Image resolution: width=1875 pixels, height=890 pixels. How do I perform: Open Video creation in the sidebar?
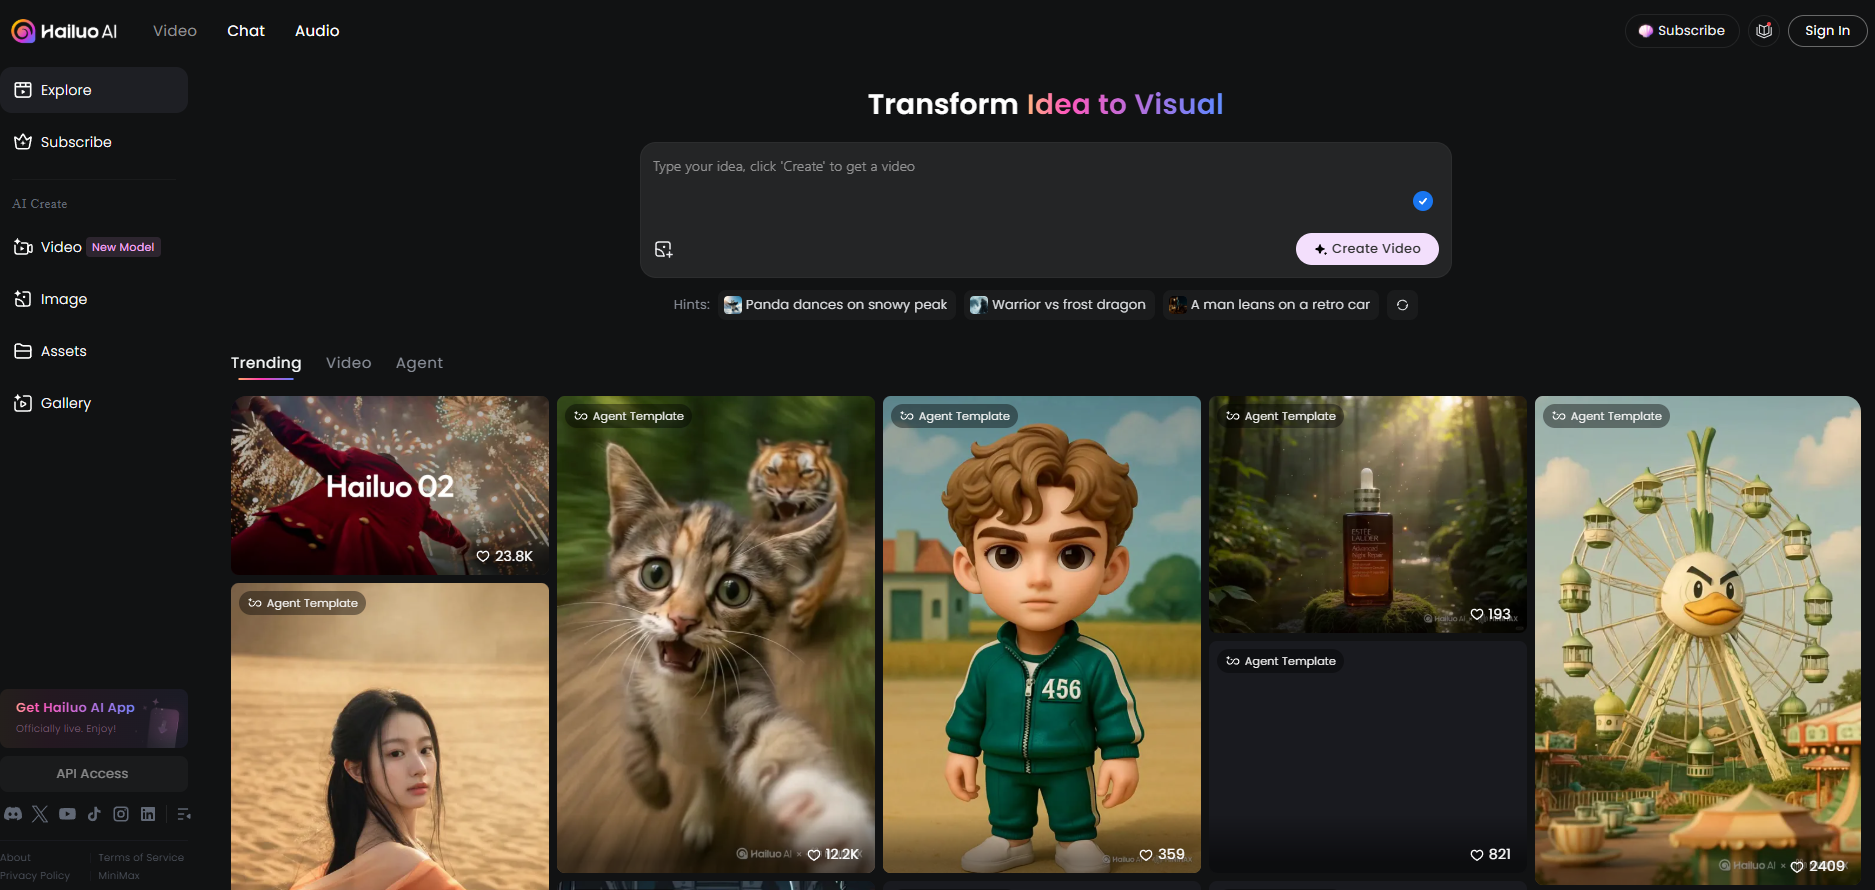[94, 247]
